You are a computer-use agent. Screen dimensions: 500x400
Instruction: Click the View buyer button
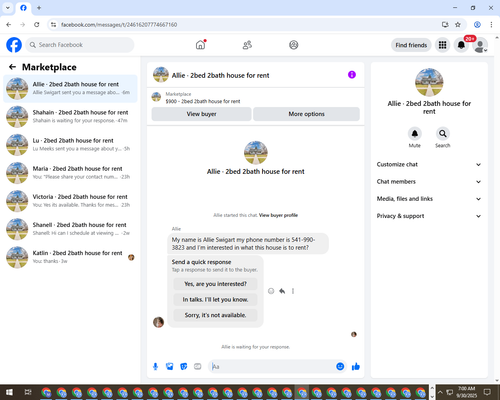[201, 114]
